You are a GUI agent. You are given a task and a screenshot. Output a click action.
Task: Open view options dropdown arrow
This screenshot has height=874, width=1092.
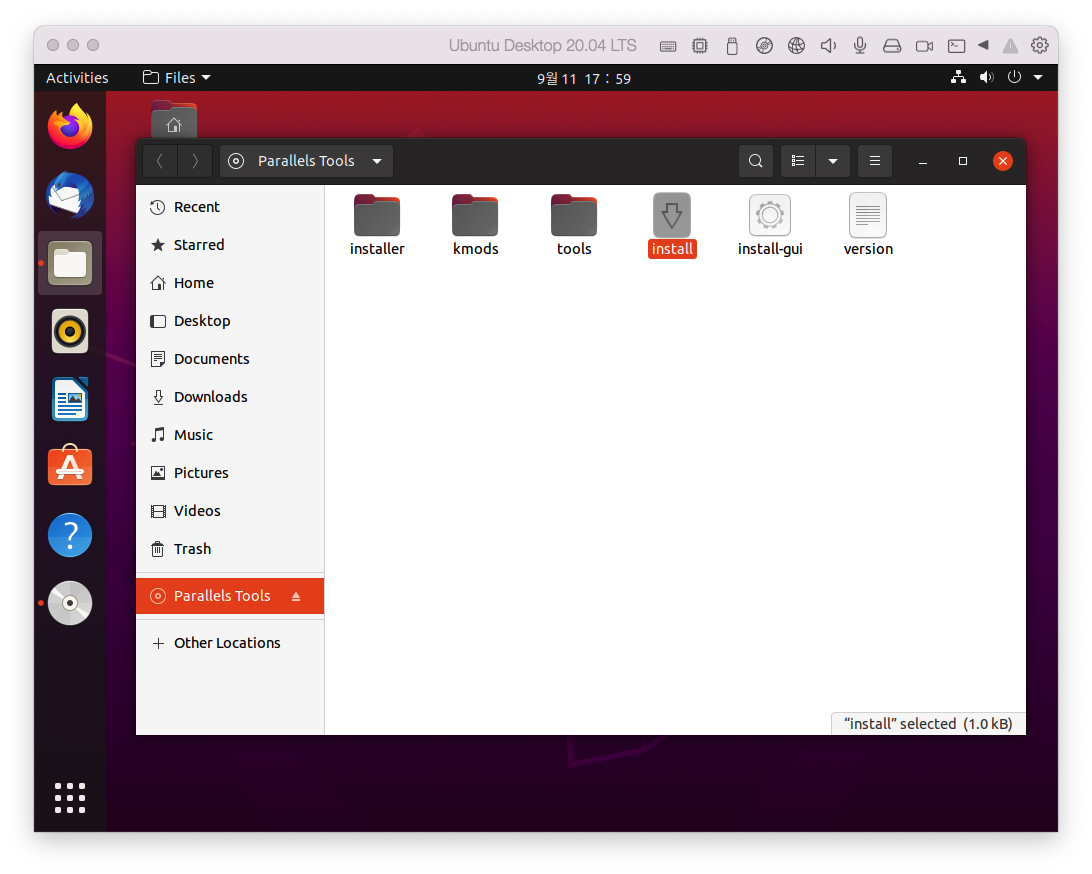(x=833, y=162)
